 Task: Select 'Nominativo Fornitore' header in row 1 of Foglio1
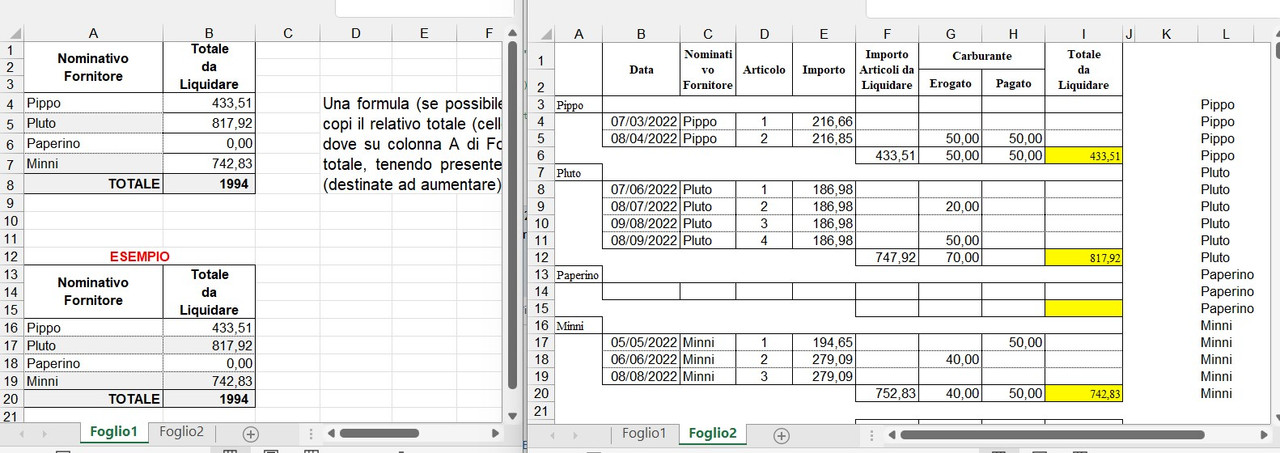(x=93, y=67)
